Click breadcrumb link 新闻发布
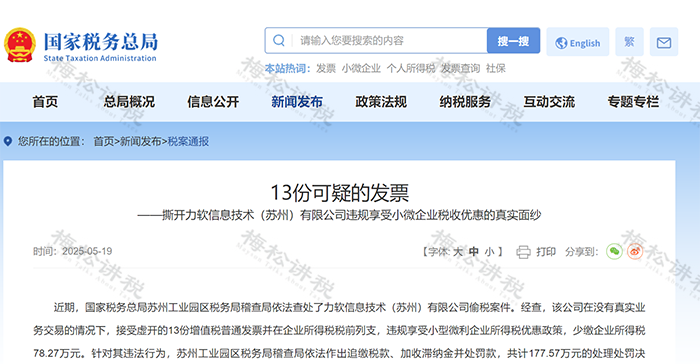 point(140,142)
